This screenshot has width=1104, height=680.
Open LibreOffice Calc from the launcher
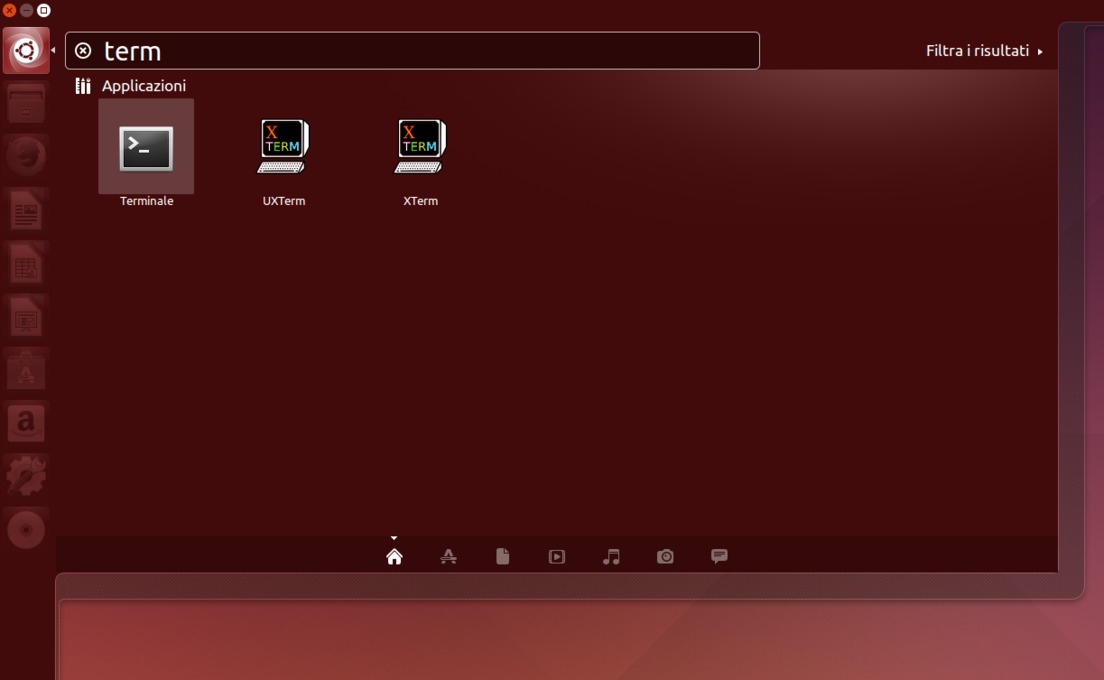pyautogui.click(x=26, y=263)
